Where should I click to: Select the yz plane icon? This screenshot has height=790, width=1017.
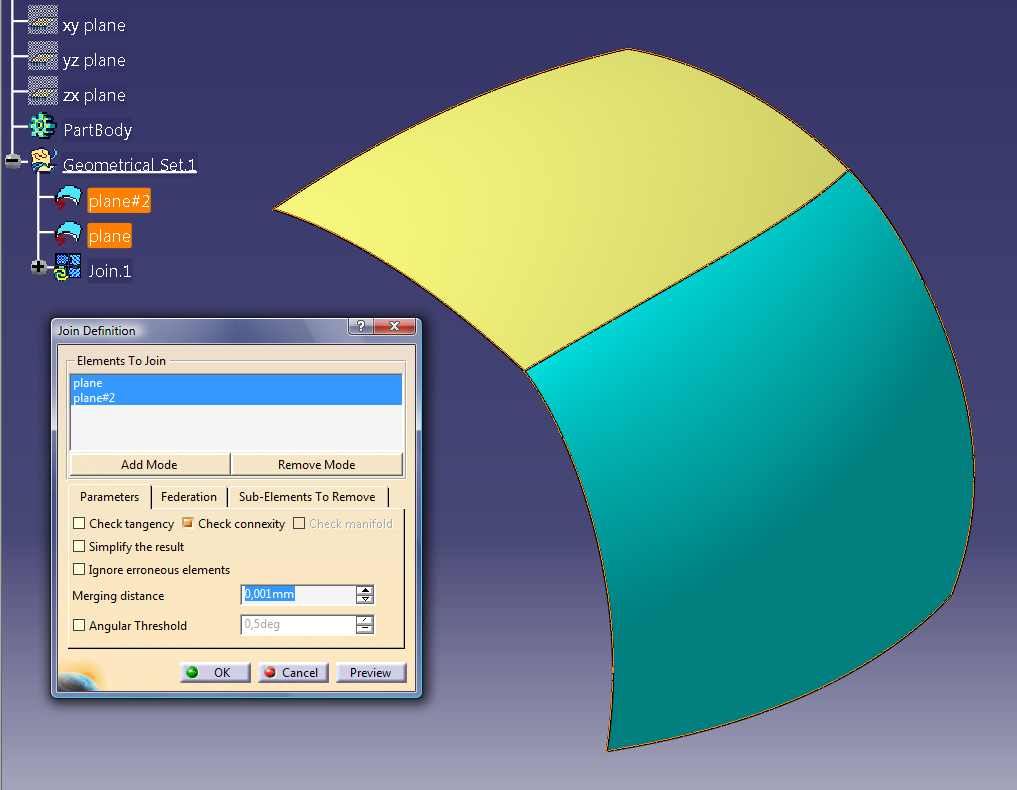pyautogui.click(x=42, y=59)
